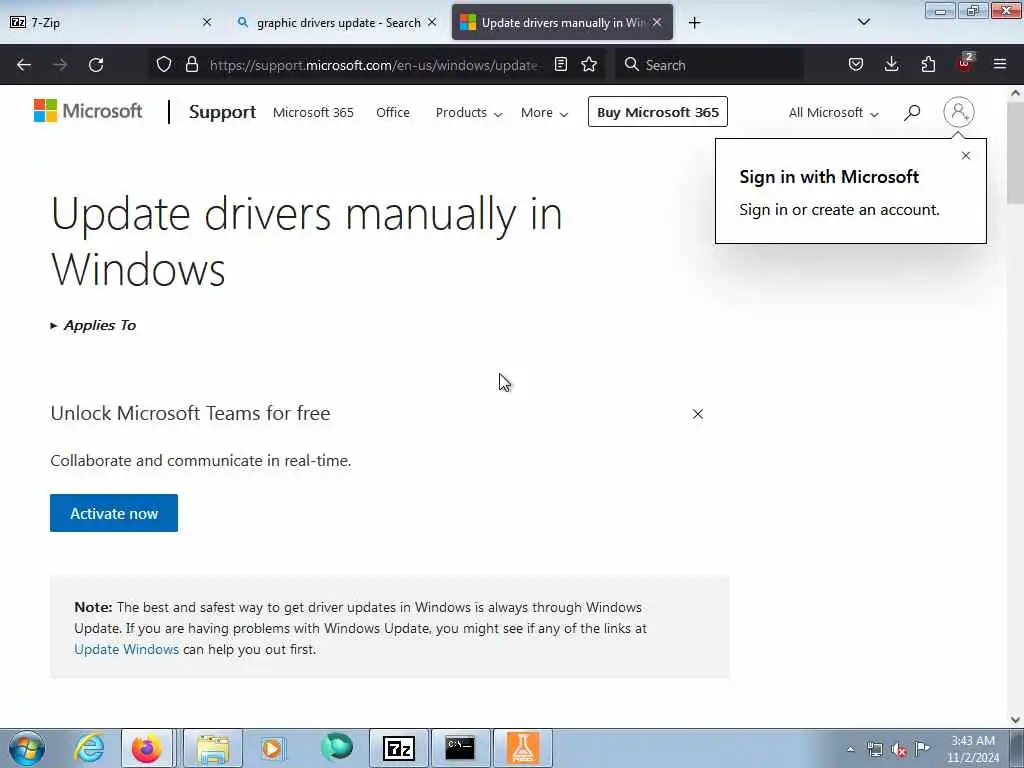The image size is (1024, 768).
Task: Expand the All Microsoft dropdown
Action: 833,112
